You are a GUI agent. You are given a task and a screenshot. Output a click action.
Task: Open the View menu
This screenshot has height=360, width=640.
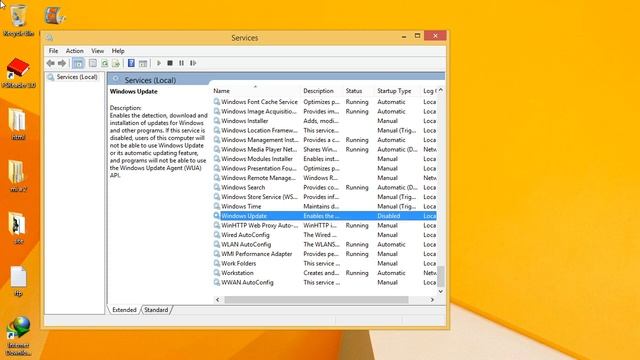pos(98,51)
